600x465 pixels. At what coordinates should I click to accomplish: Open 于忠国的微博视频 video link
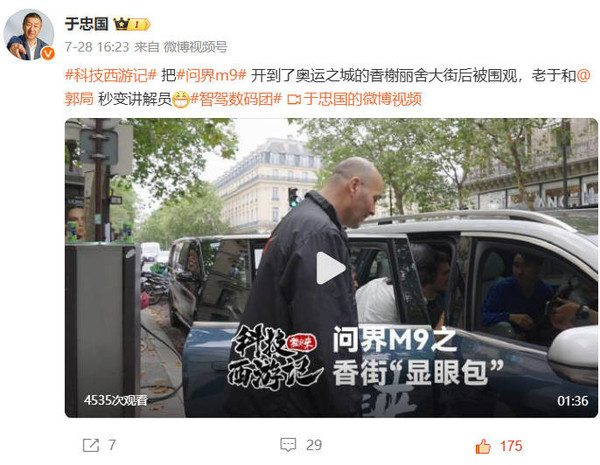pyautogui.click(x=362, y=99)
